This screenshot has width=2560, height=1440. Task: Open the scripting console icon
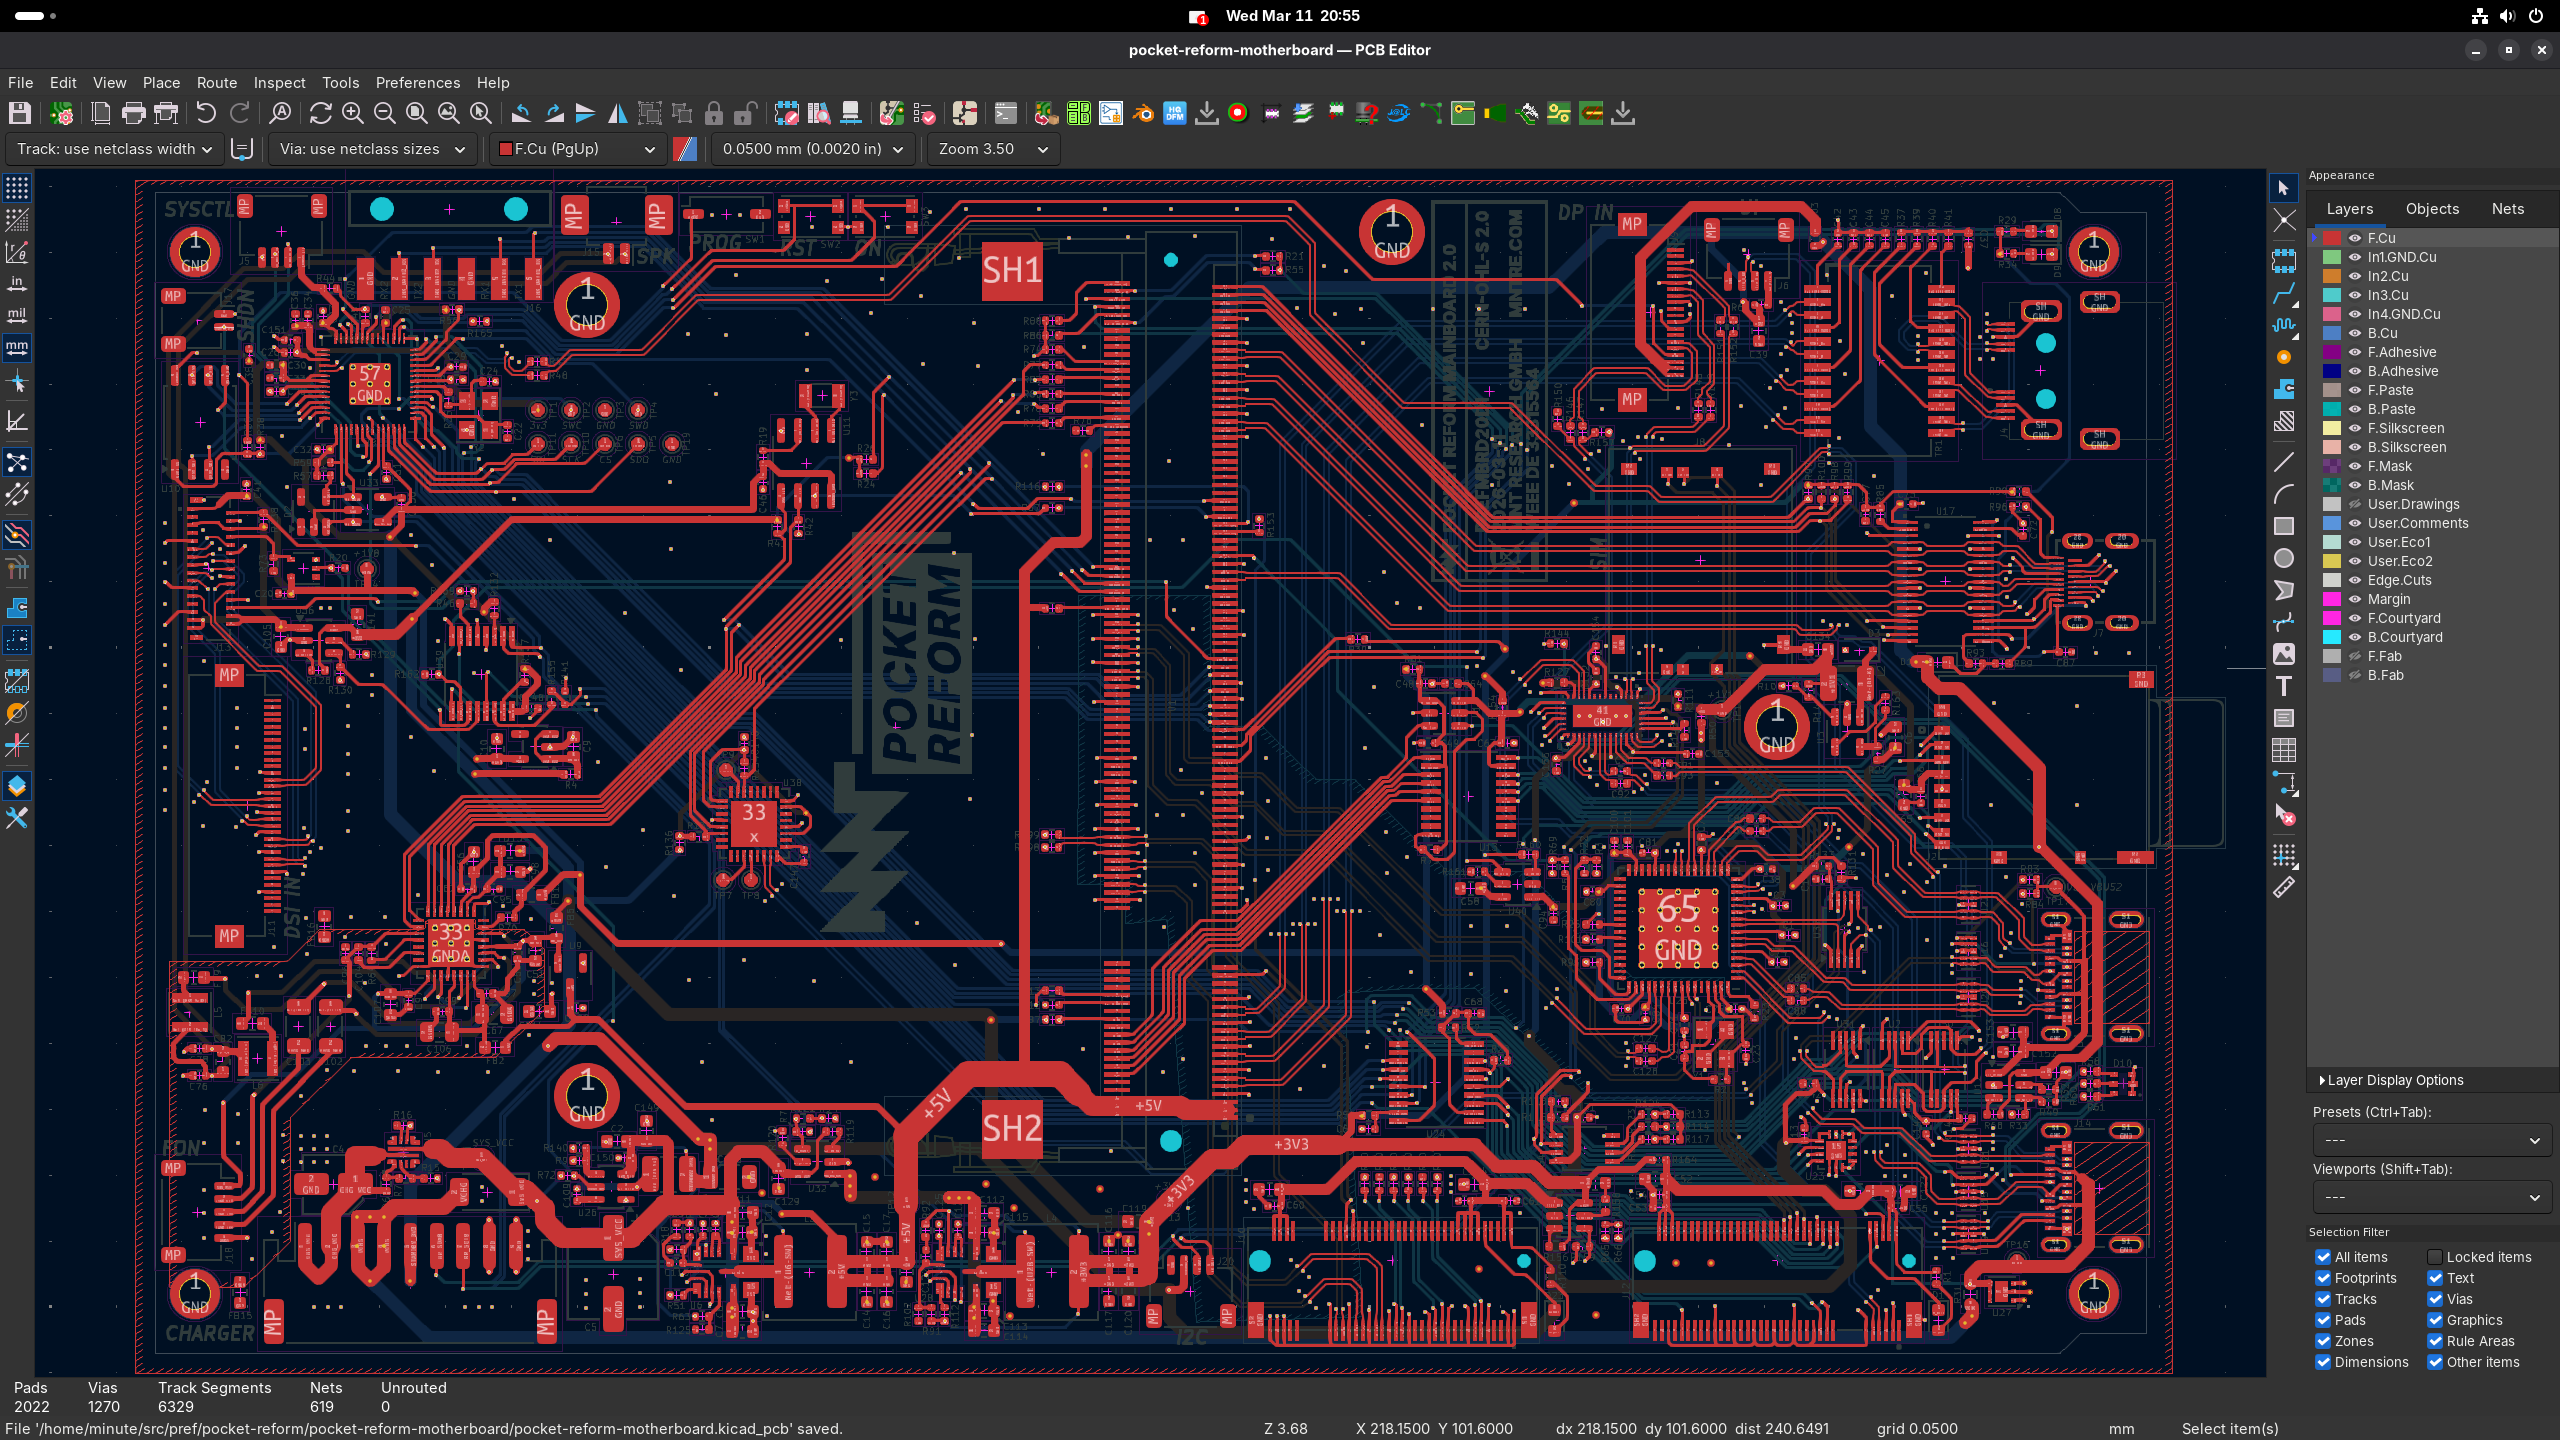[x=1006, y=114]
